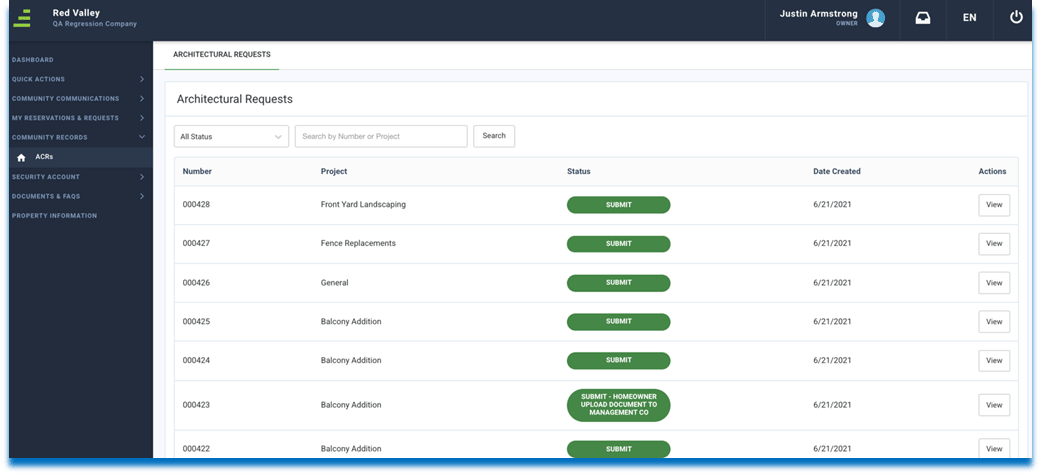Viewport: 1041px width, 475px height.
Task: Switch language via the EN button
Action: 969,18
